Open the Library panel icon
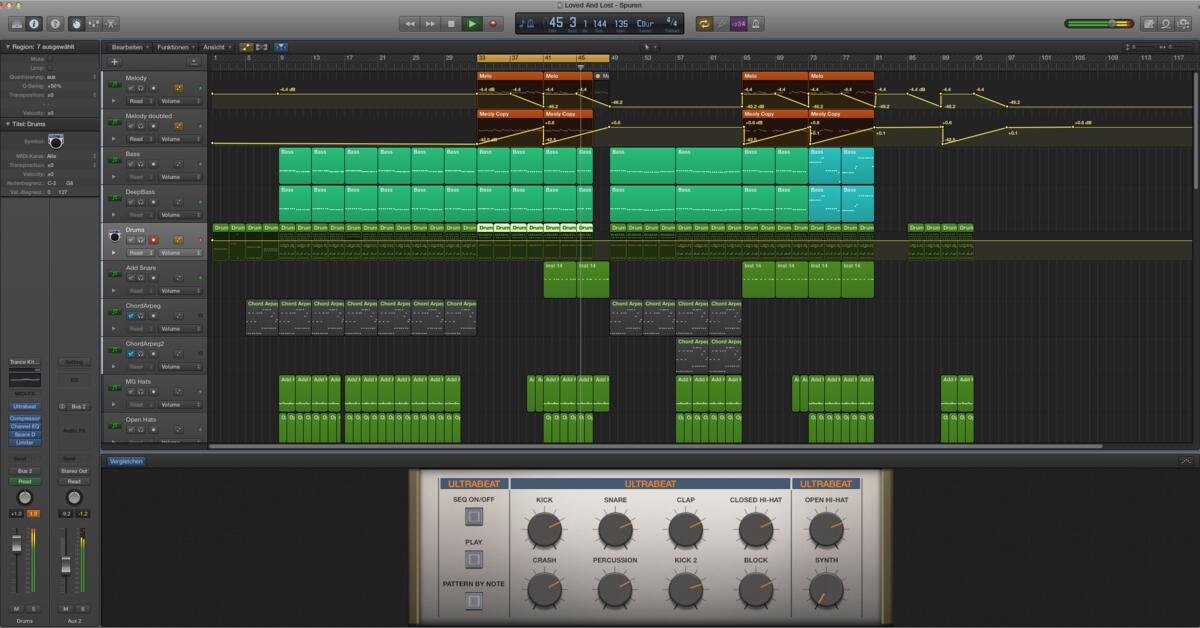 (x=16, y=23)
